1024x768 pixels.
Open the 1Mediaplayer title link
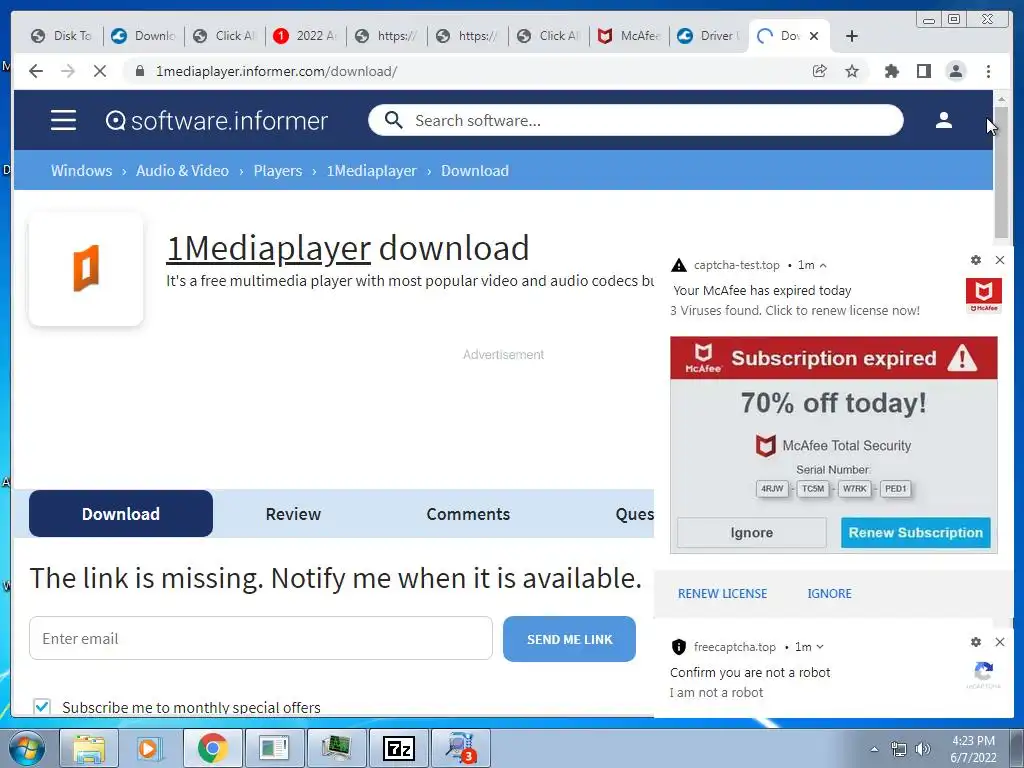pyautogui.click(x=268, y=248)
